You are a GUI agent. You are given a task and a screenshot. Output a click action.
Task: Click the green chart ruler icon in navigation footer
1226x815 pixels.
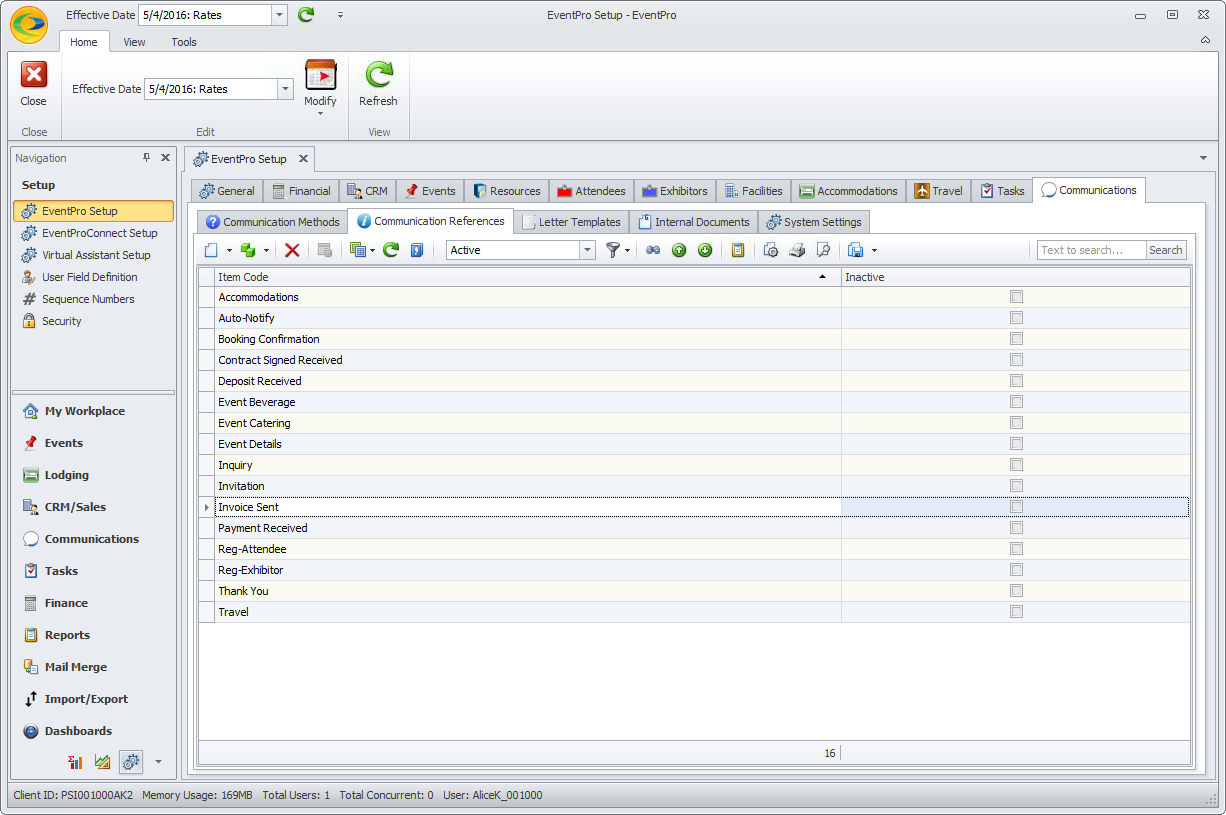[103, 762]
